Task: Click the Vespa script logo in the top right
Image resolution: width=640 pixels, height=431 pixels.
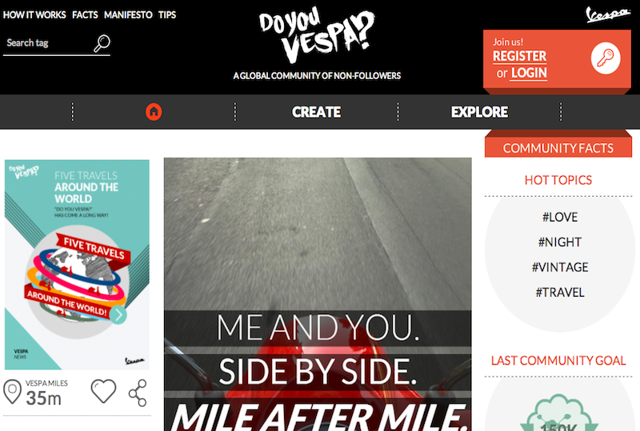Action: [608, 15]
